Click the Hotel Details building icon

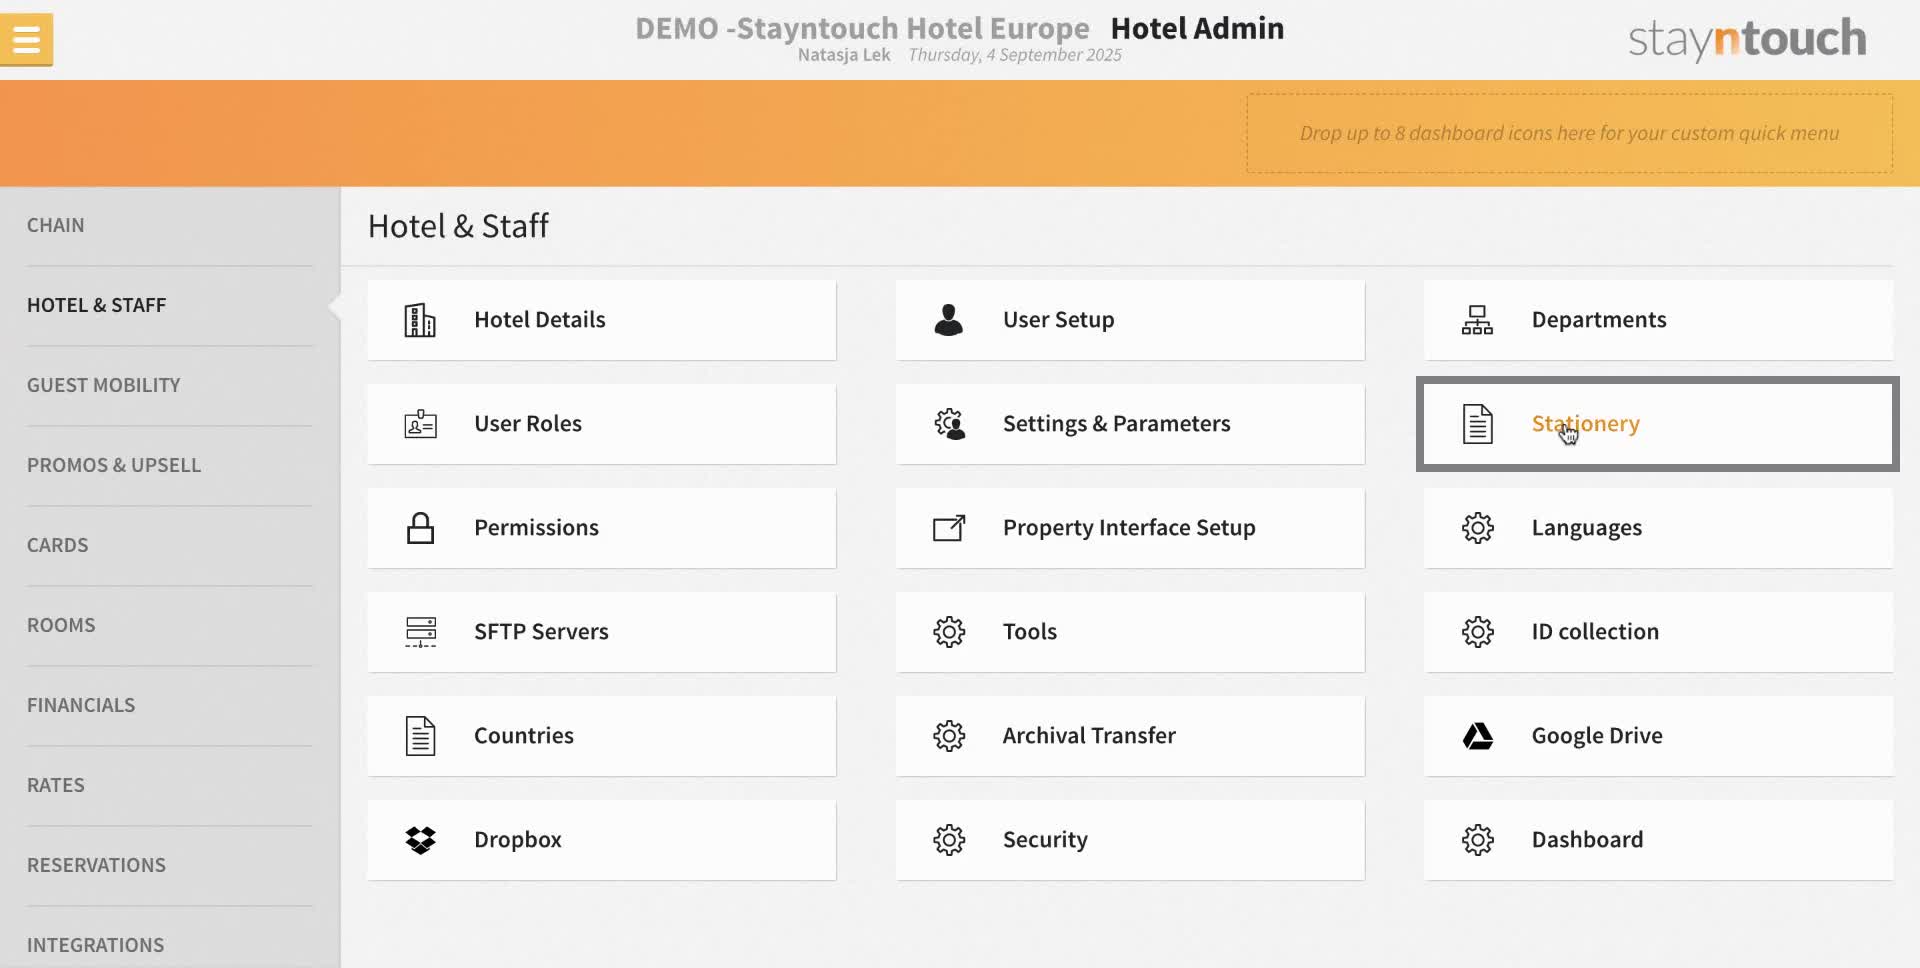click(x=420, y=320)
